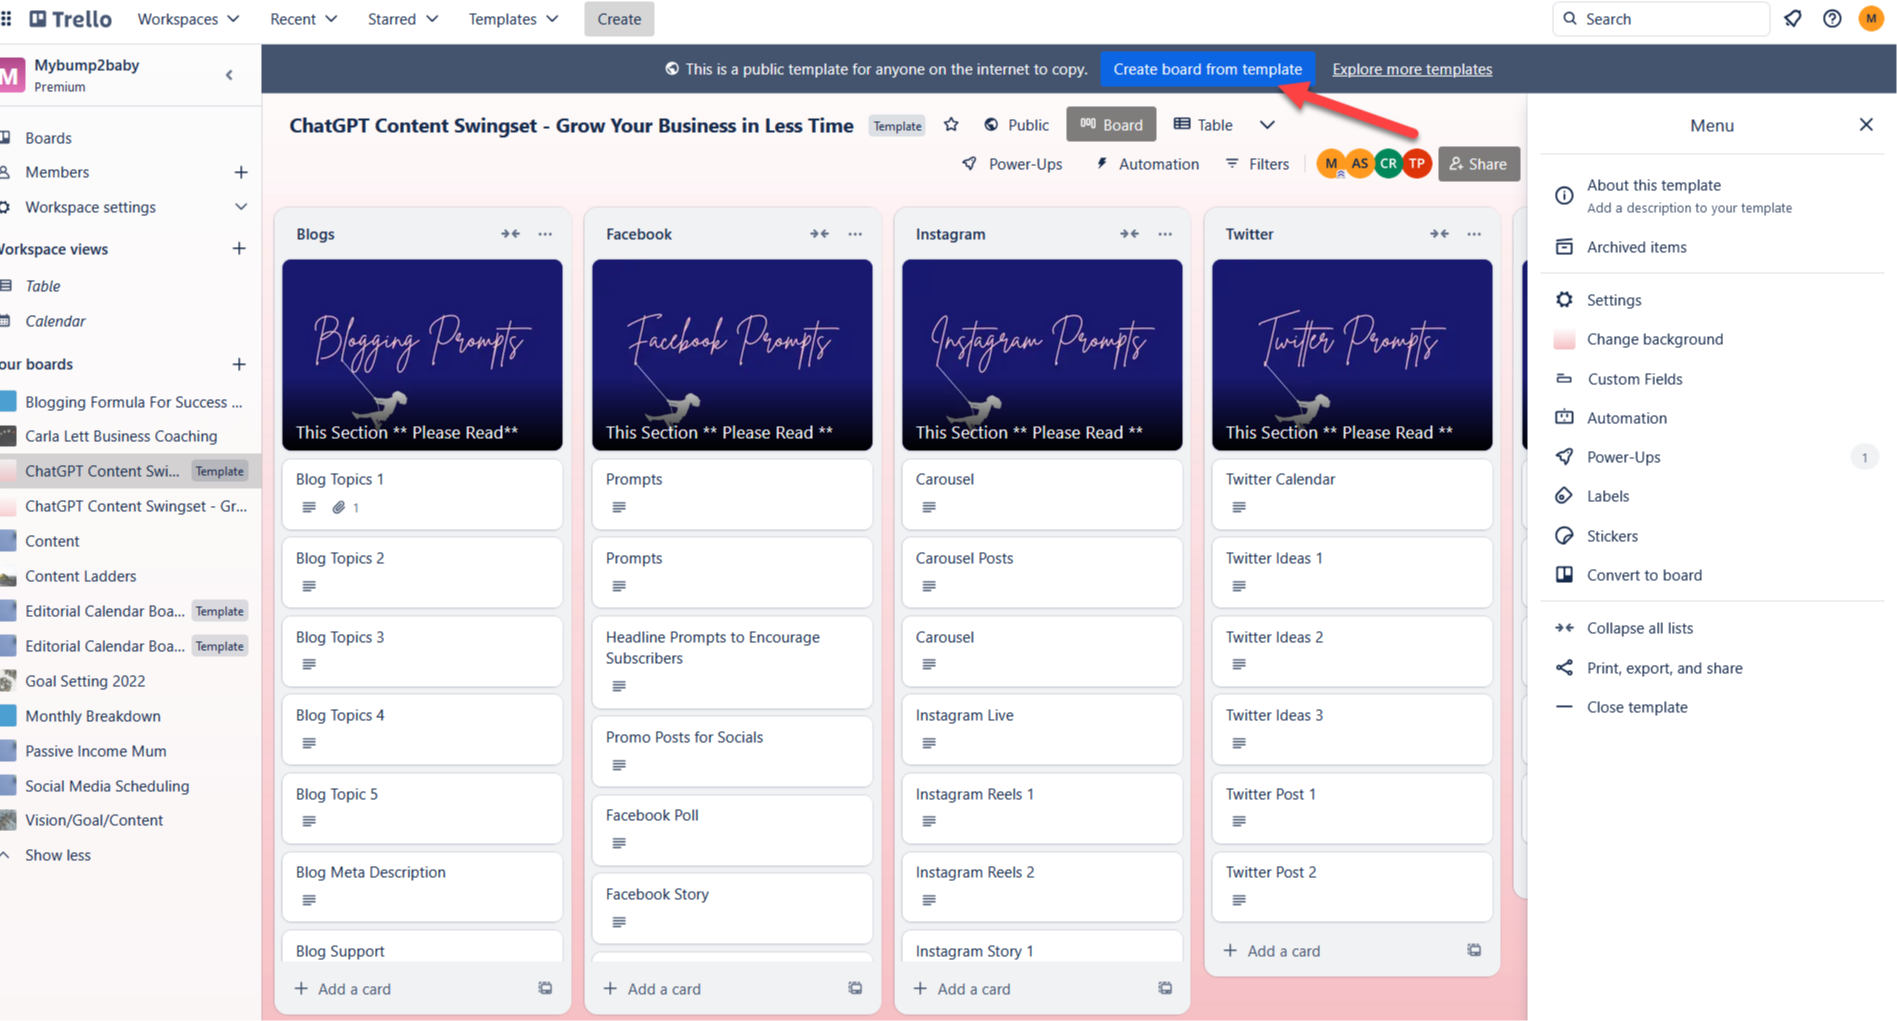This screenshot has height=1021, width=1897.
Task: Click the TP member avatar
Action: pyautogui.click(x=1417, y=164)
